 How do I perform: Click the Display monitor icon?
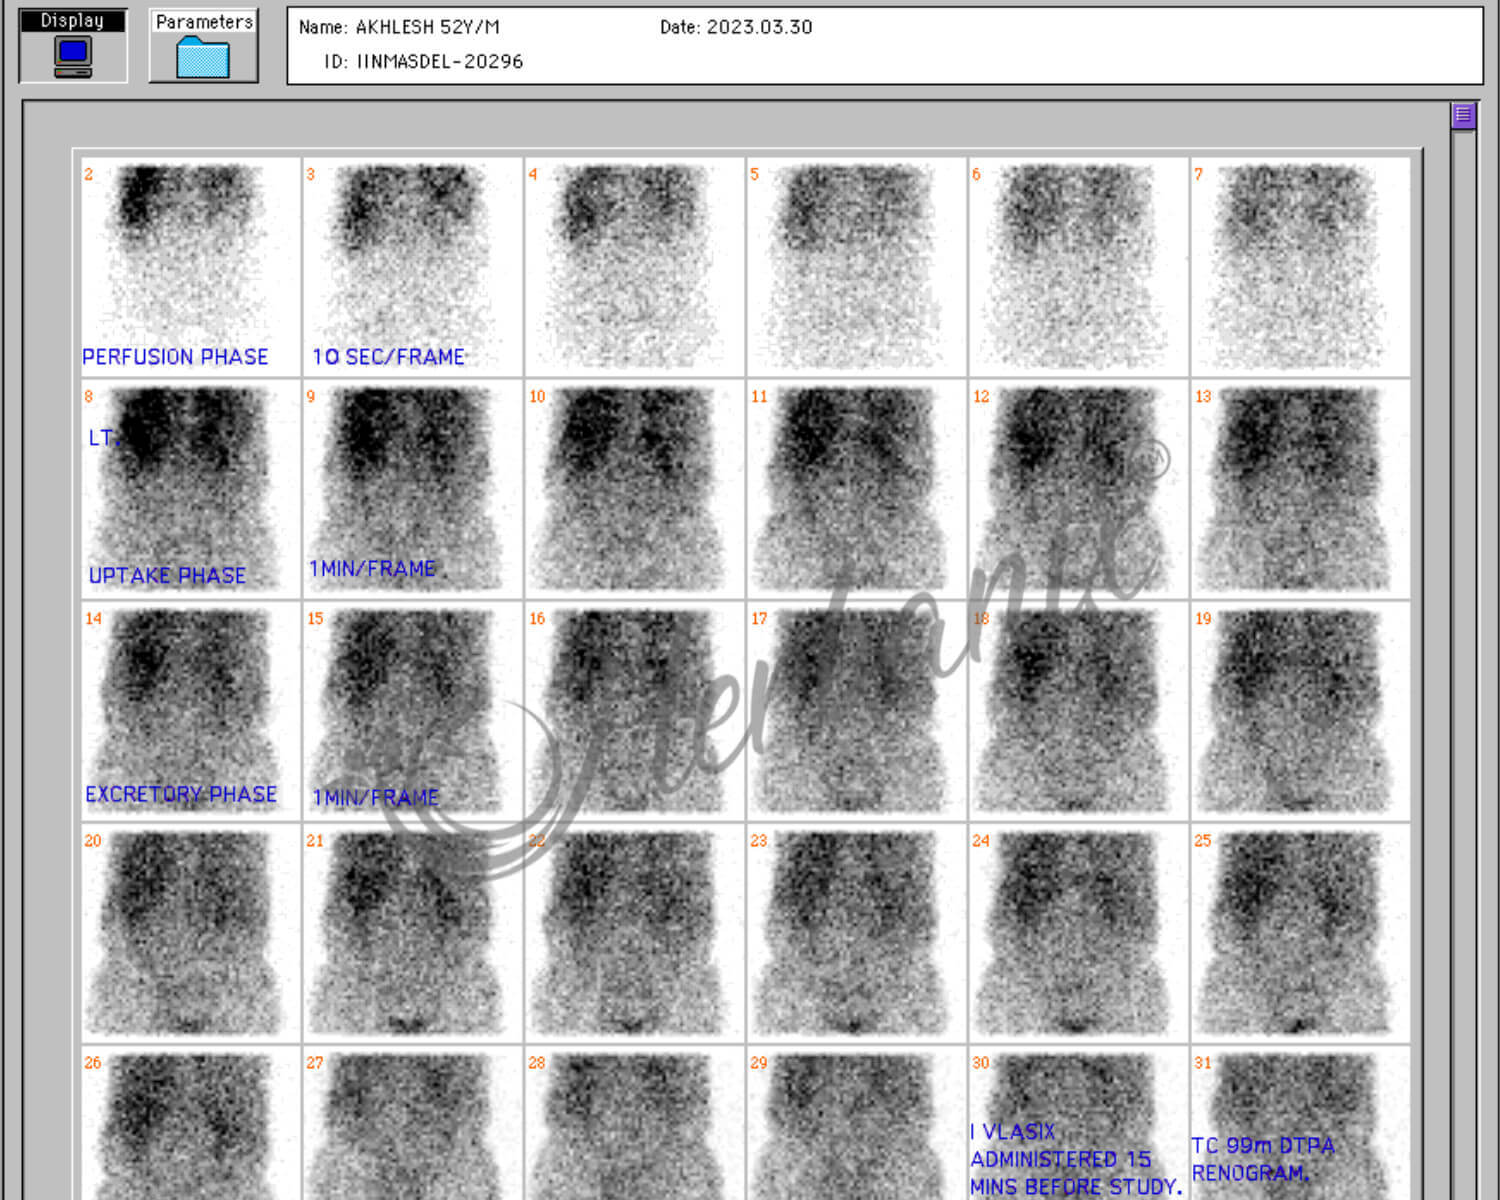(x=73, y=56)
